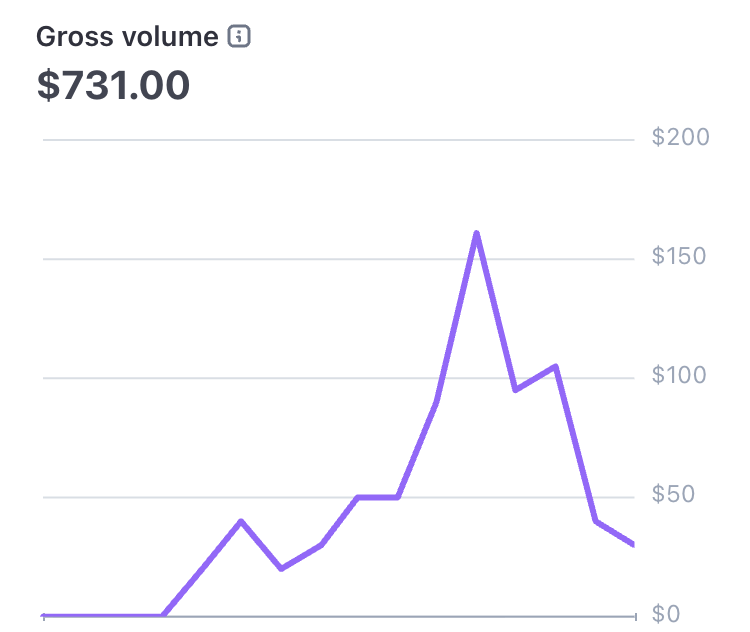Click the purple line's right end point
The height and width of the screenshot is (632, 750).
pos(633,544)
